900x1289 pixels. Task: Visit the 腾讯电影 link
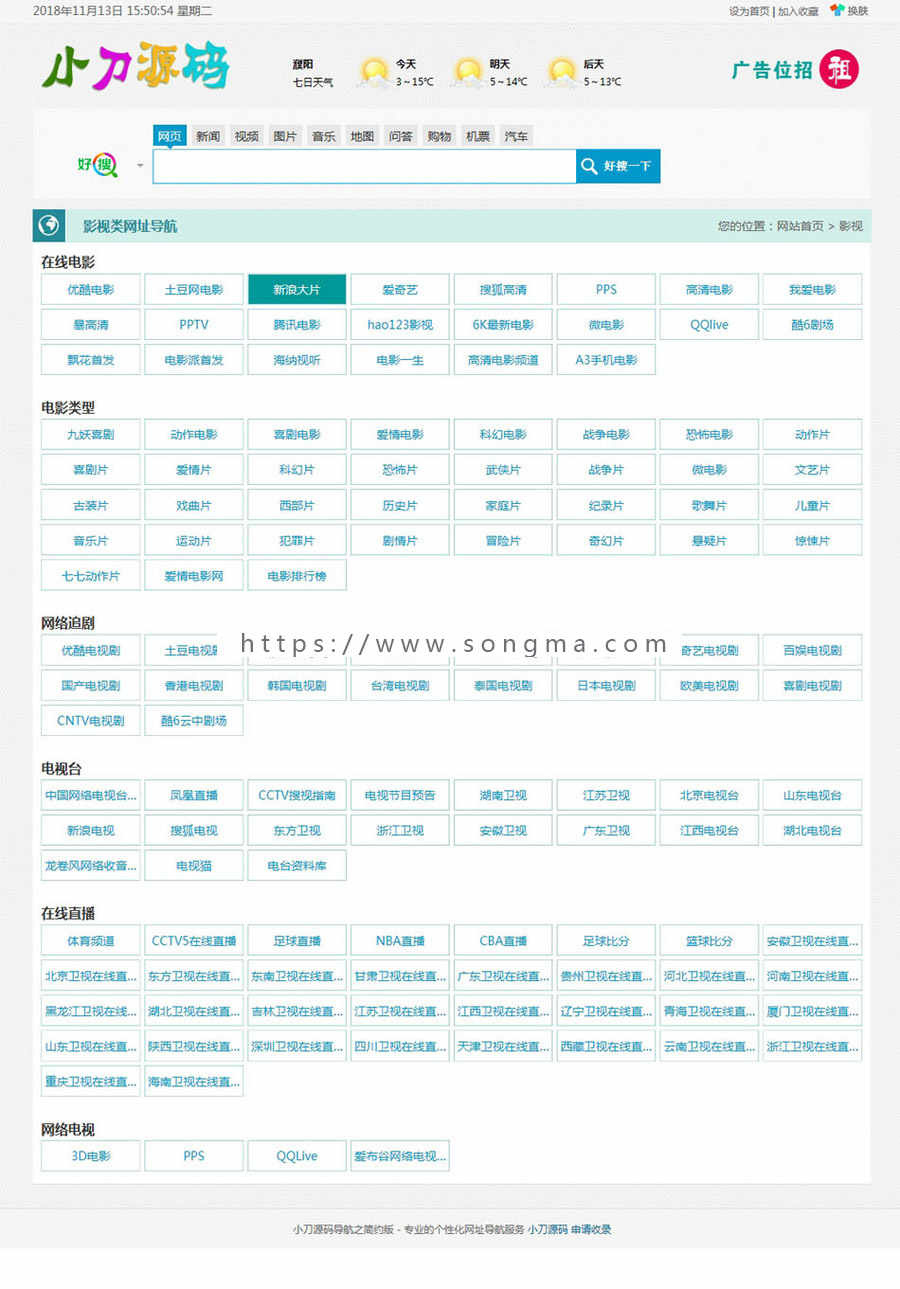pos(297,324)
